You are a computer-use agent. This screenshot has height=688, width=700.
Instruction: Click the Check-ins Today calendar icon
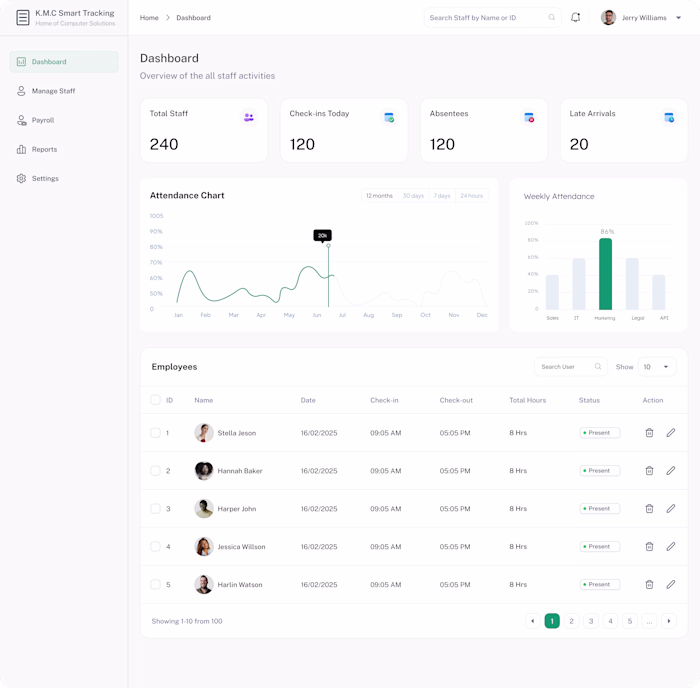(x=389, y=117)
